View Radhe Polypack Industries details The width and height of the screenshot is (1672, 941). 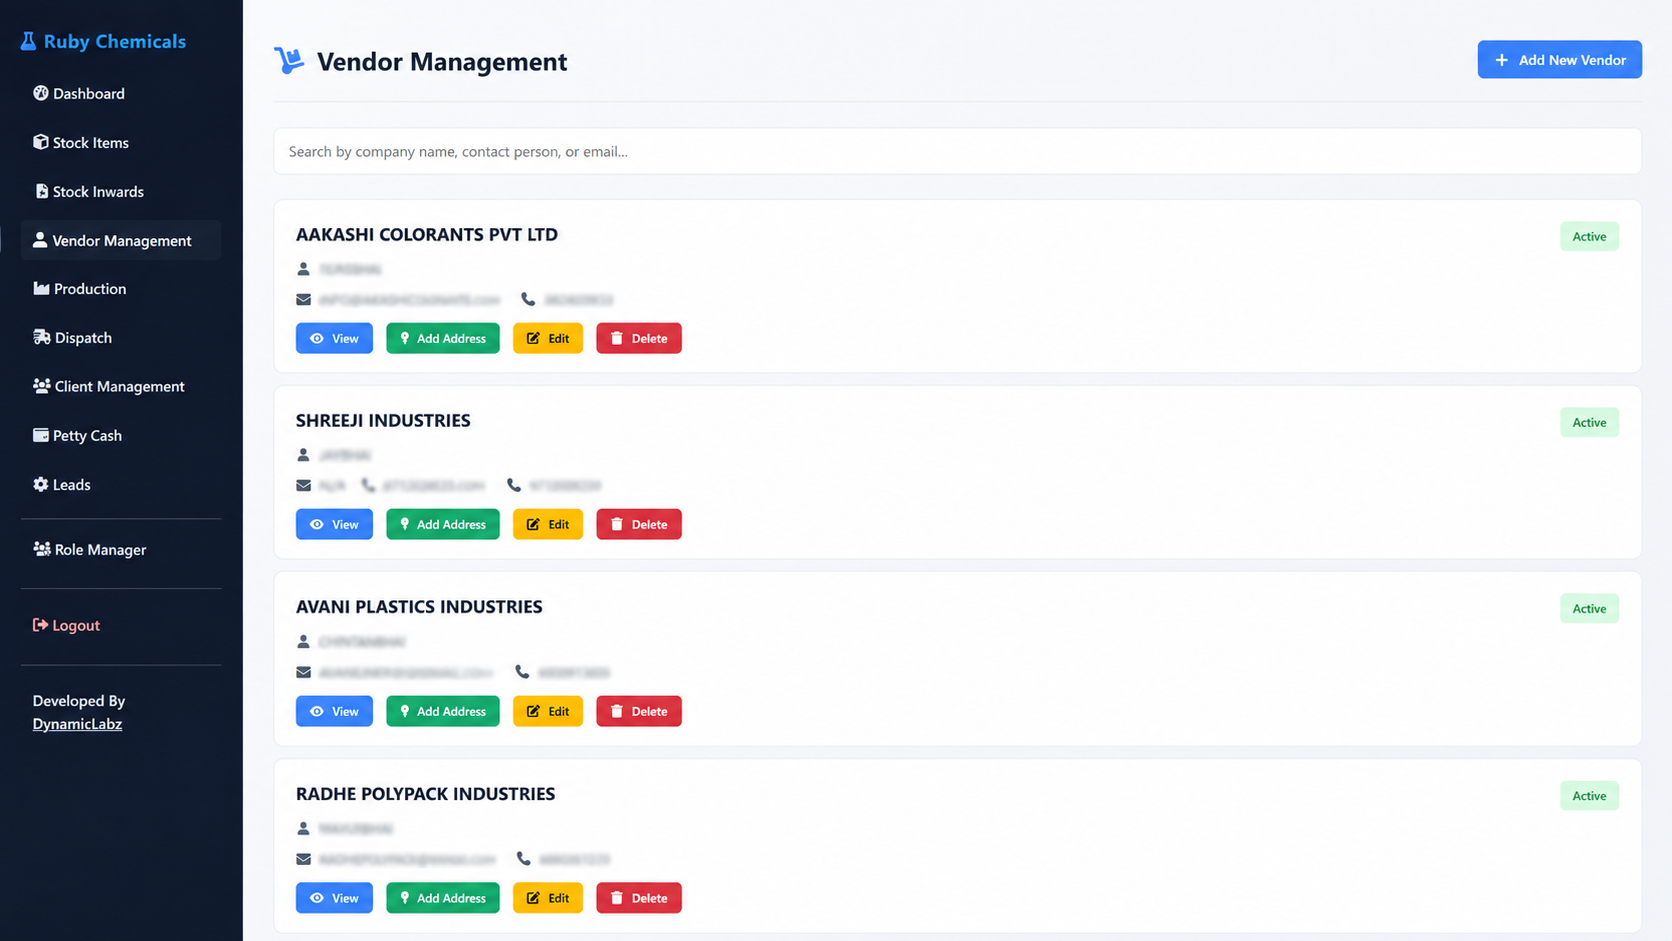pos(334,898)
